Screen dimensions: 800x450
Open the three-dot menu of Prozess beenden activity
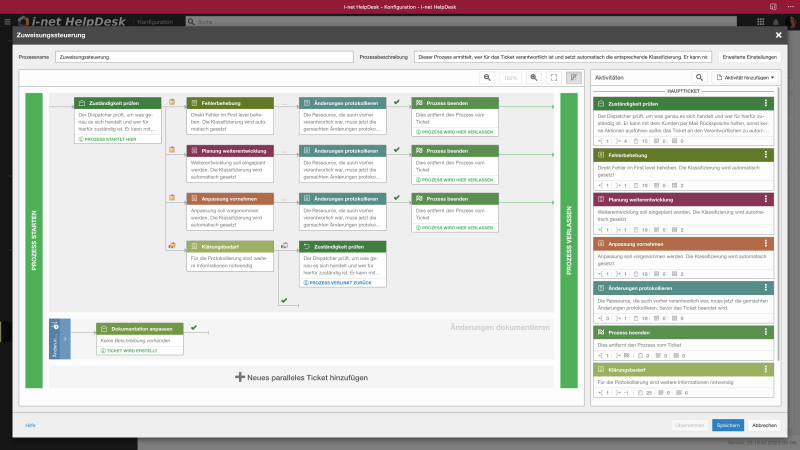click(766, 331)
